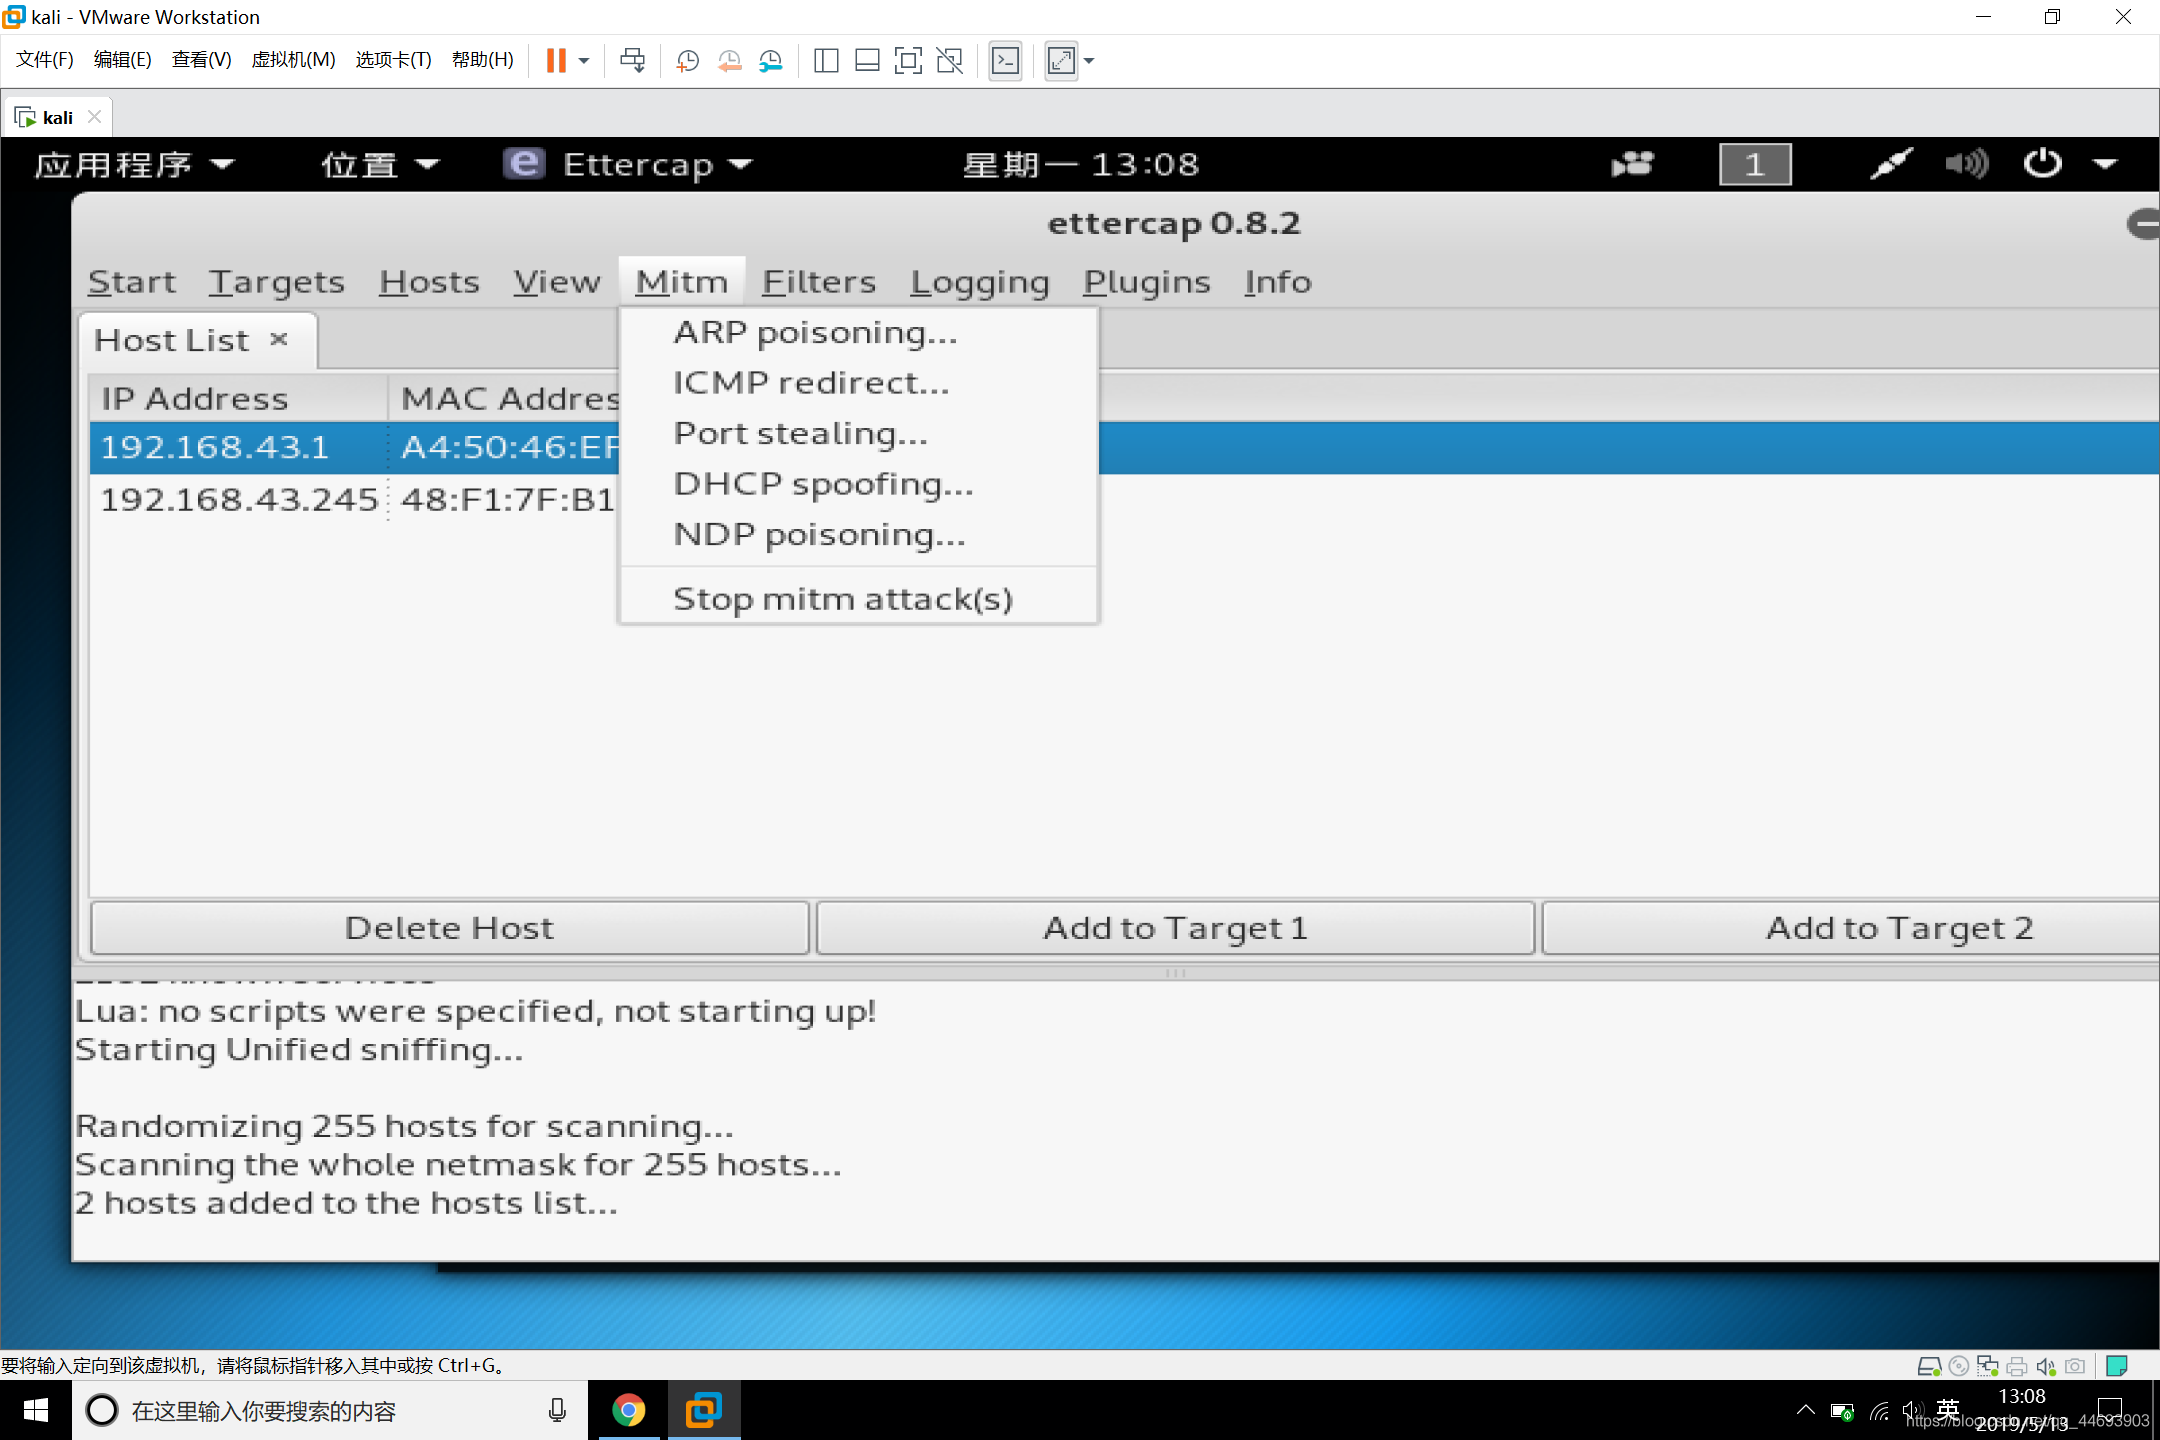Image resolution: width=2160 pixels, height=1440 pixels.
Task: Click the Kali network connection icon
Action: pyautogui.click(x=1890, y=164)
